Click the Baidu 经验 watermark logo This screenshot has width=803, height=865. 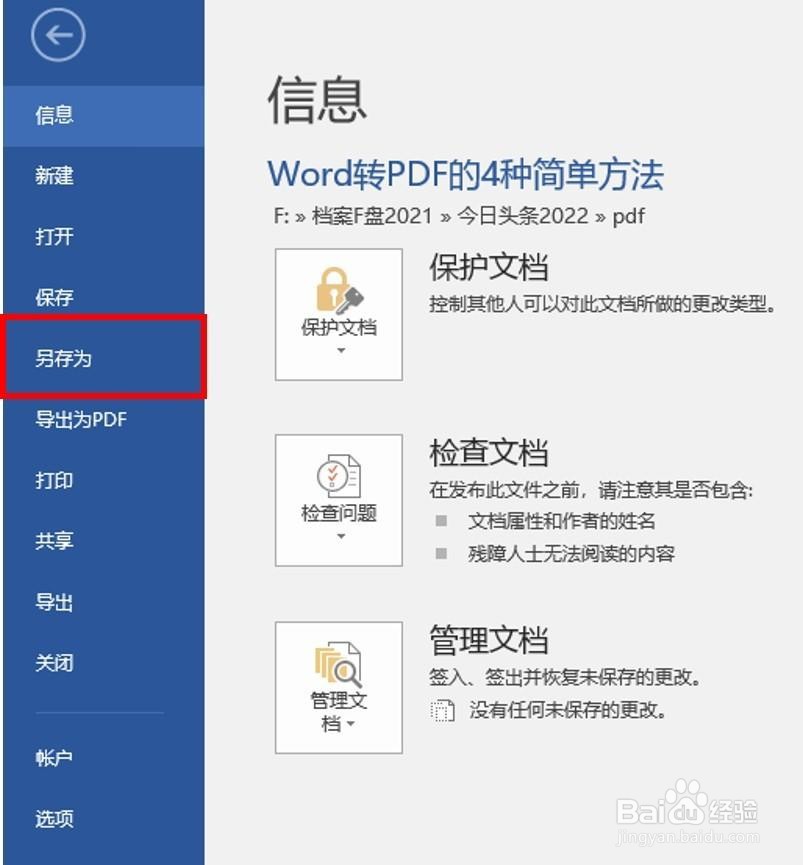coord(690,810)
